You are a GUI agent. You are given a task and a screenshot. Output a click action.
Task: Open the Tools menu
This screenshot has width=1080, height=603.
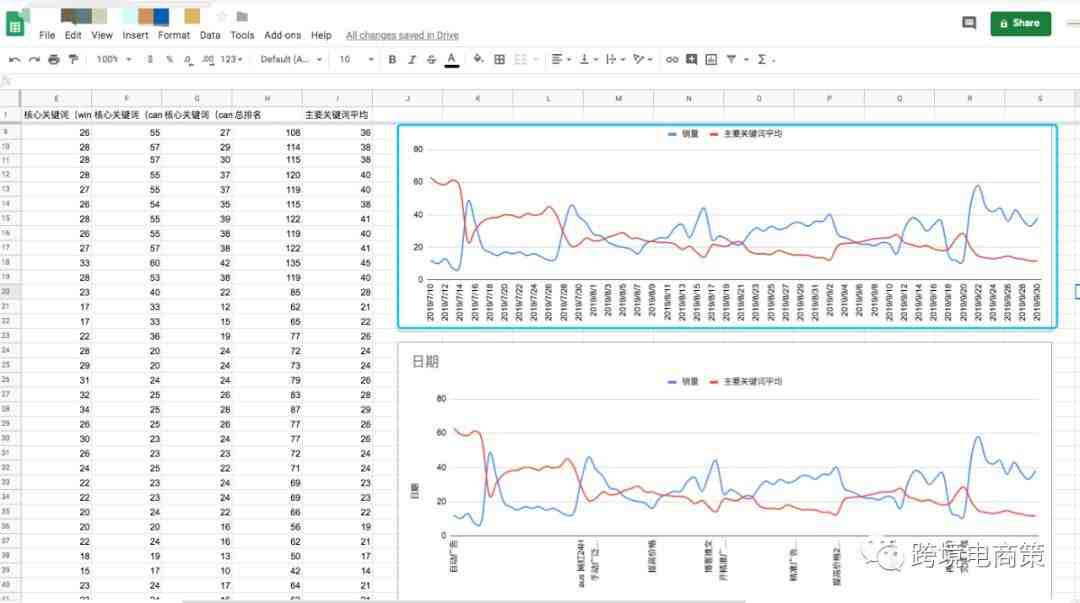(242, 35)
